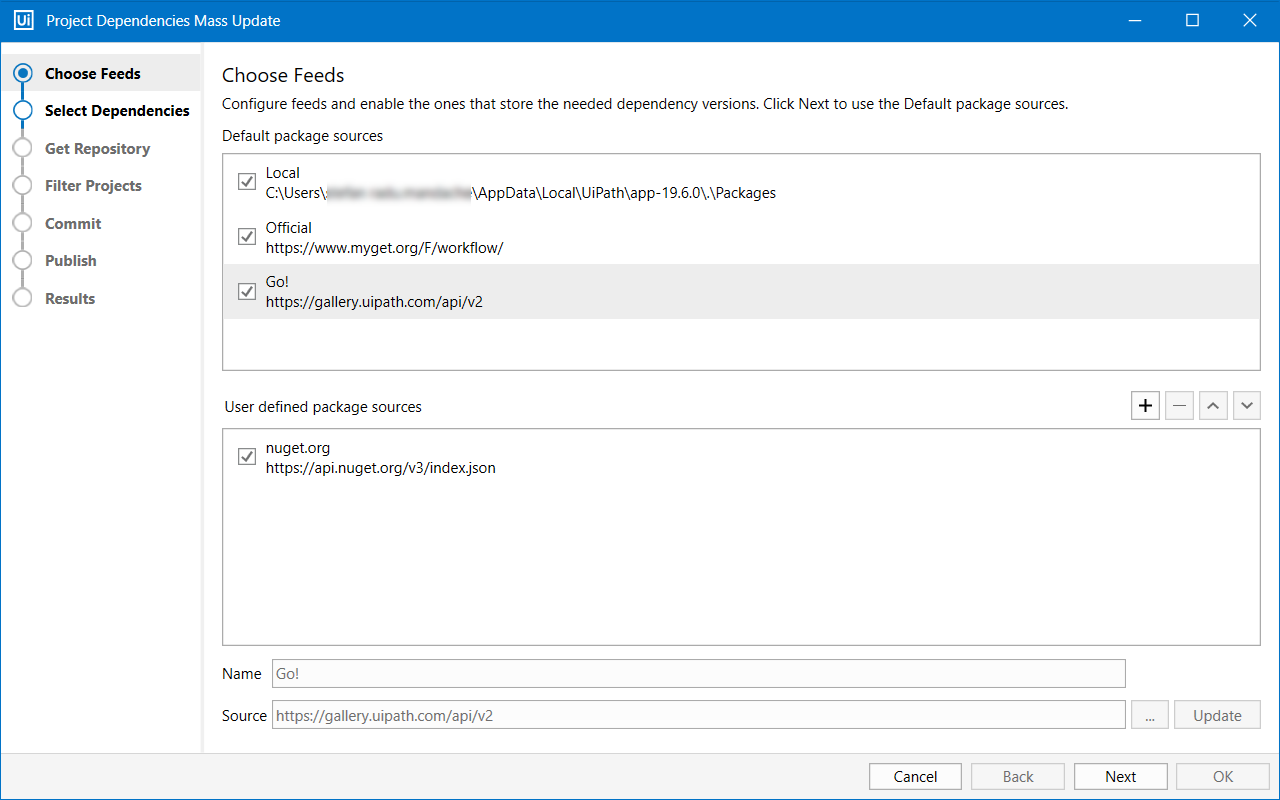Uncheck the nuget.org package source
The width and height of the screenshot is (1280, 800).
pos(247,456)
